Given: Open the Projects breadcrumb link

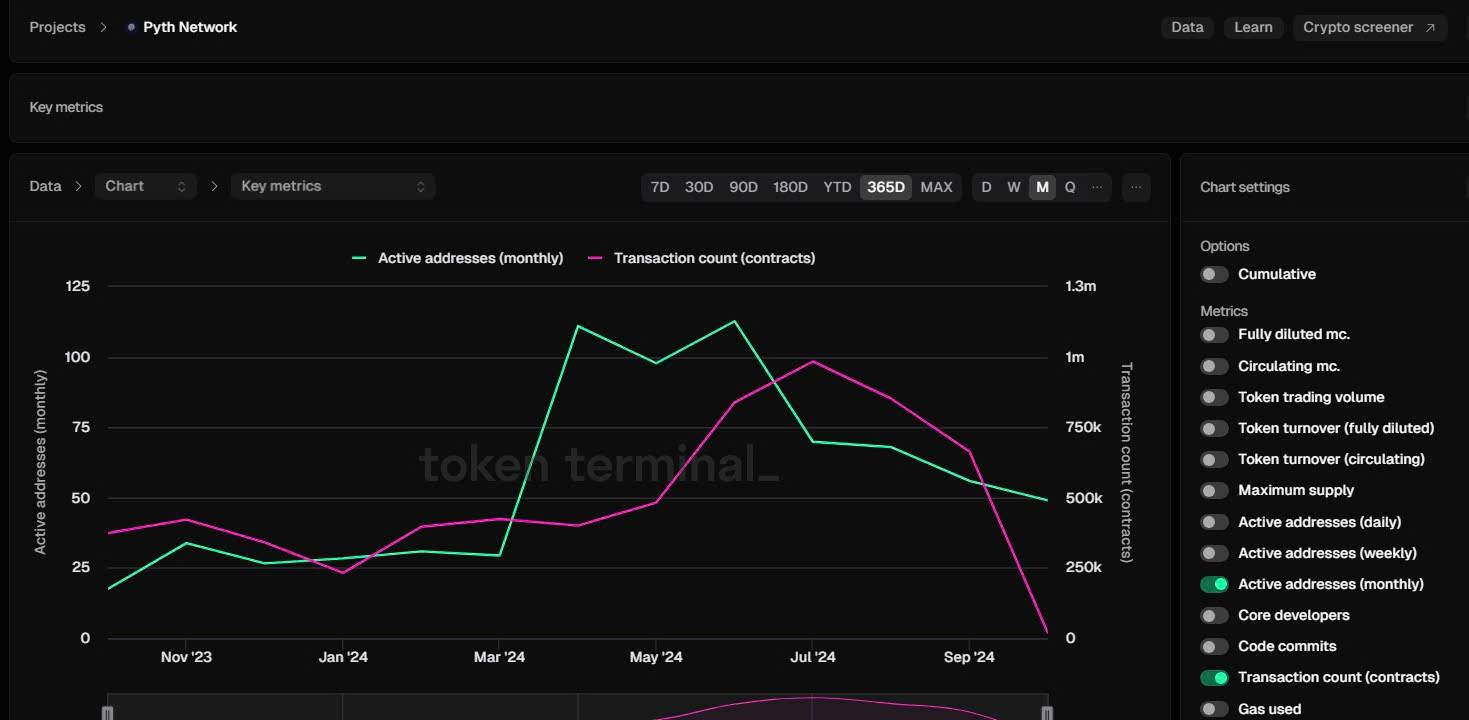Looking at the screenshot, I should pyautogui.click(x=57, y=28).
